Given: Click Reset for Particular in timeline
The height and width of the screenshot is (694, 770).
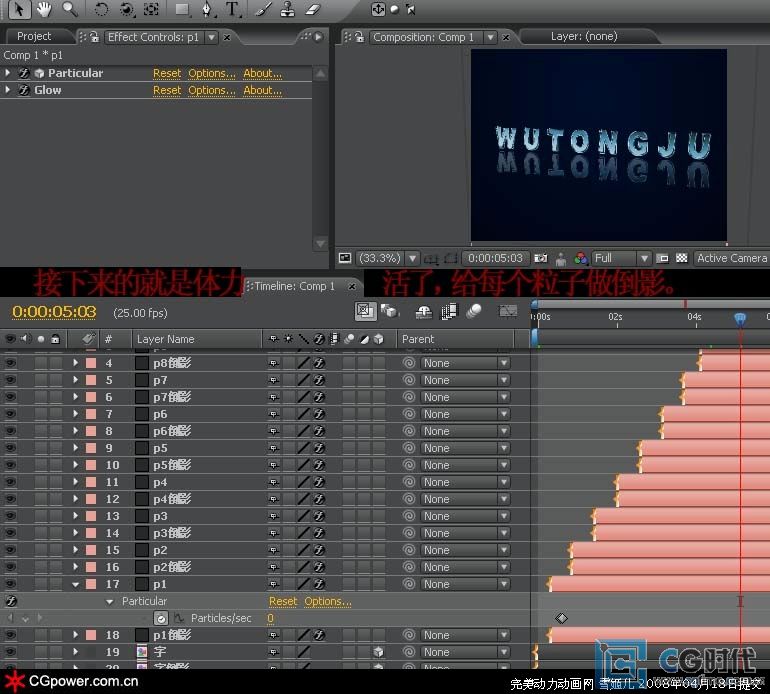Looking at the screenshot, I should coord(283,602).
